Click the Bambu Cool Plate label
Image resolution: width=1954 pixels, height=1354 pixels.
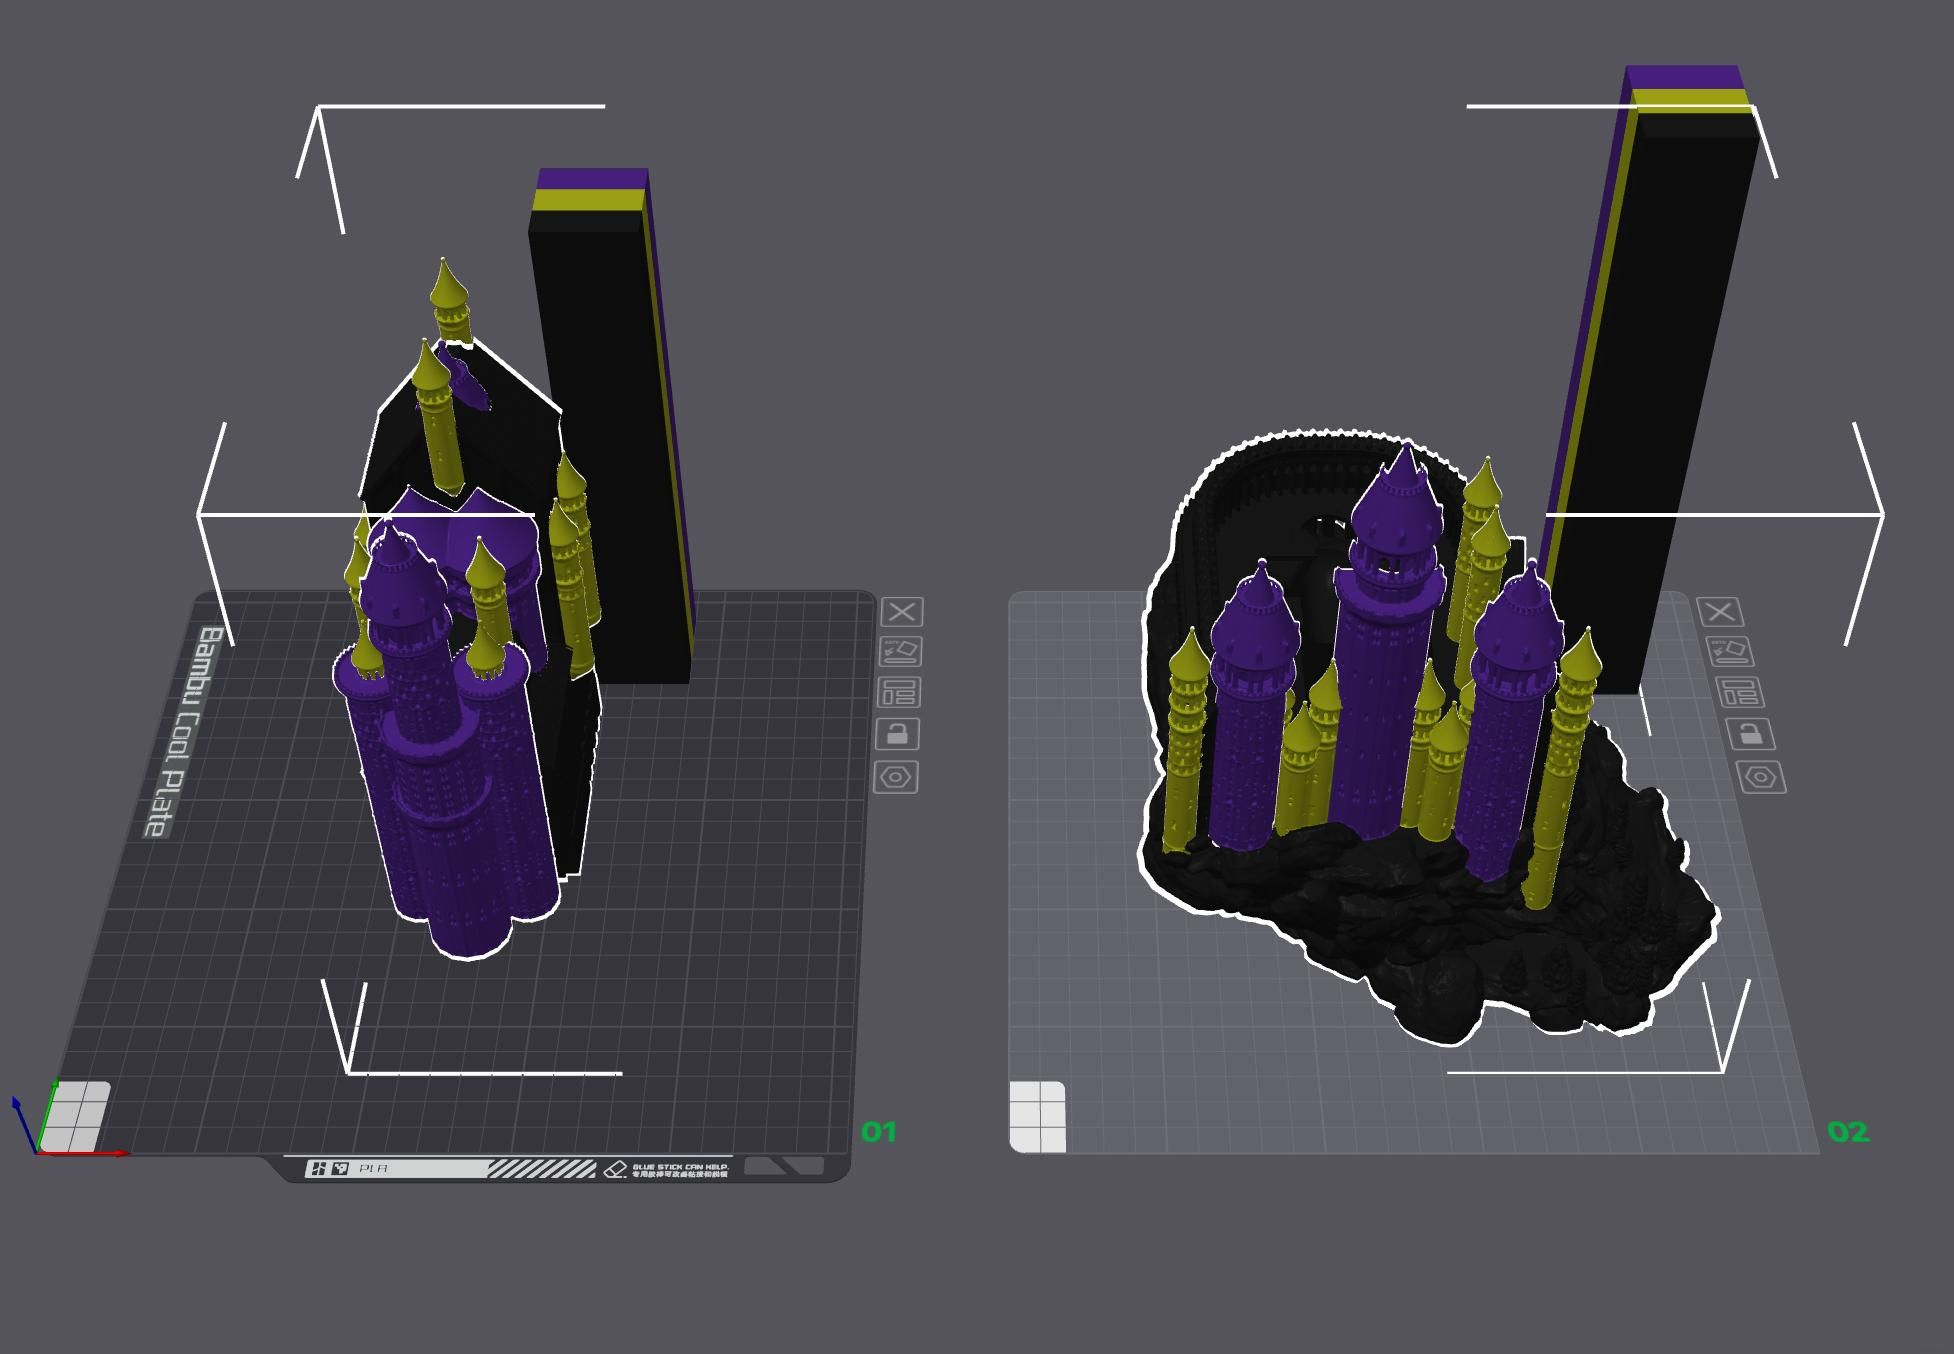click(183, 731)
